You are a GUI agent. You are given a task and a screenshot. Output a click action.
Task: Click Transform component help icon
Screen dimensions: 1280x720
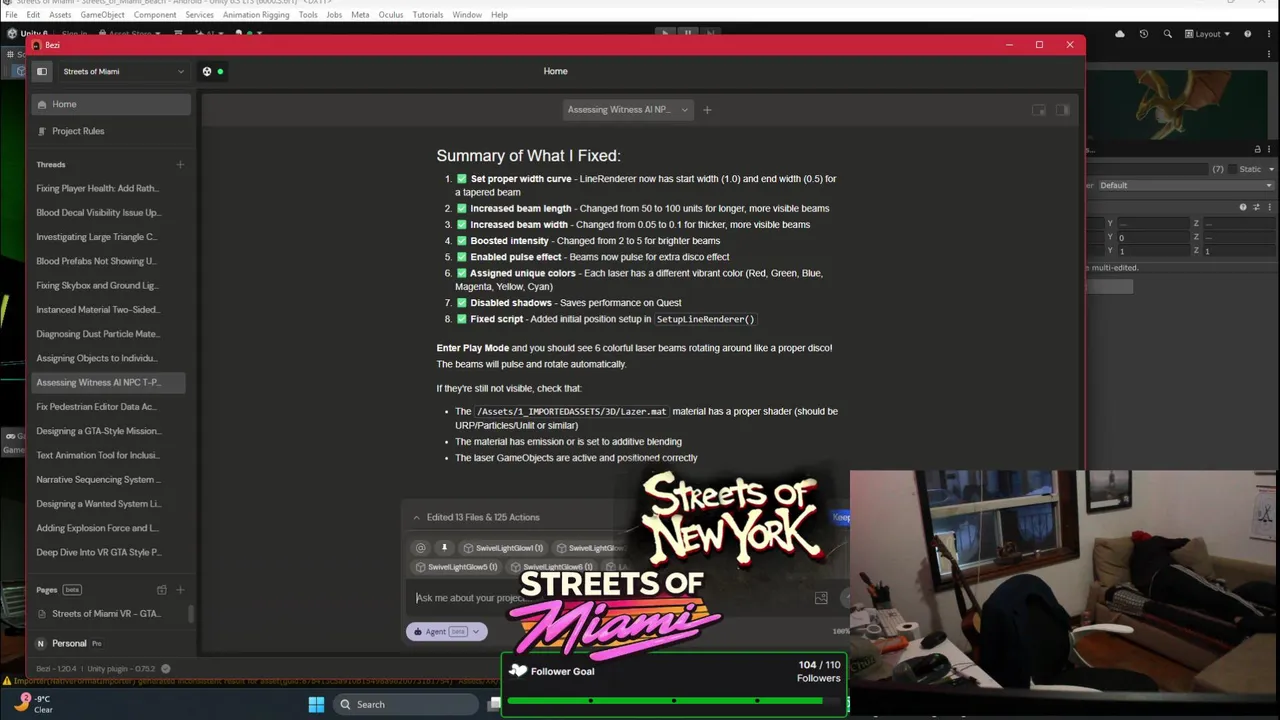coord(1243,207)
